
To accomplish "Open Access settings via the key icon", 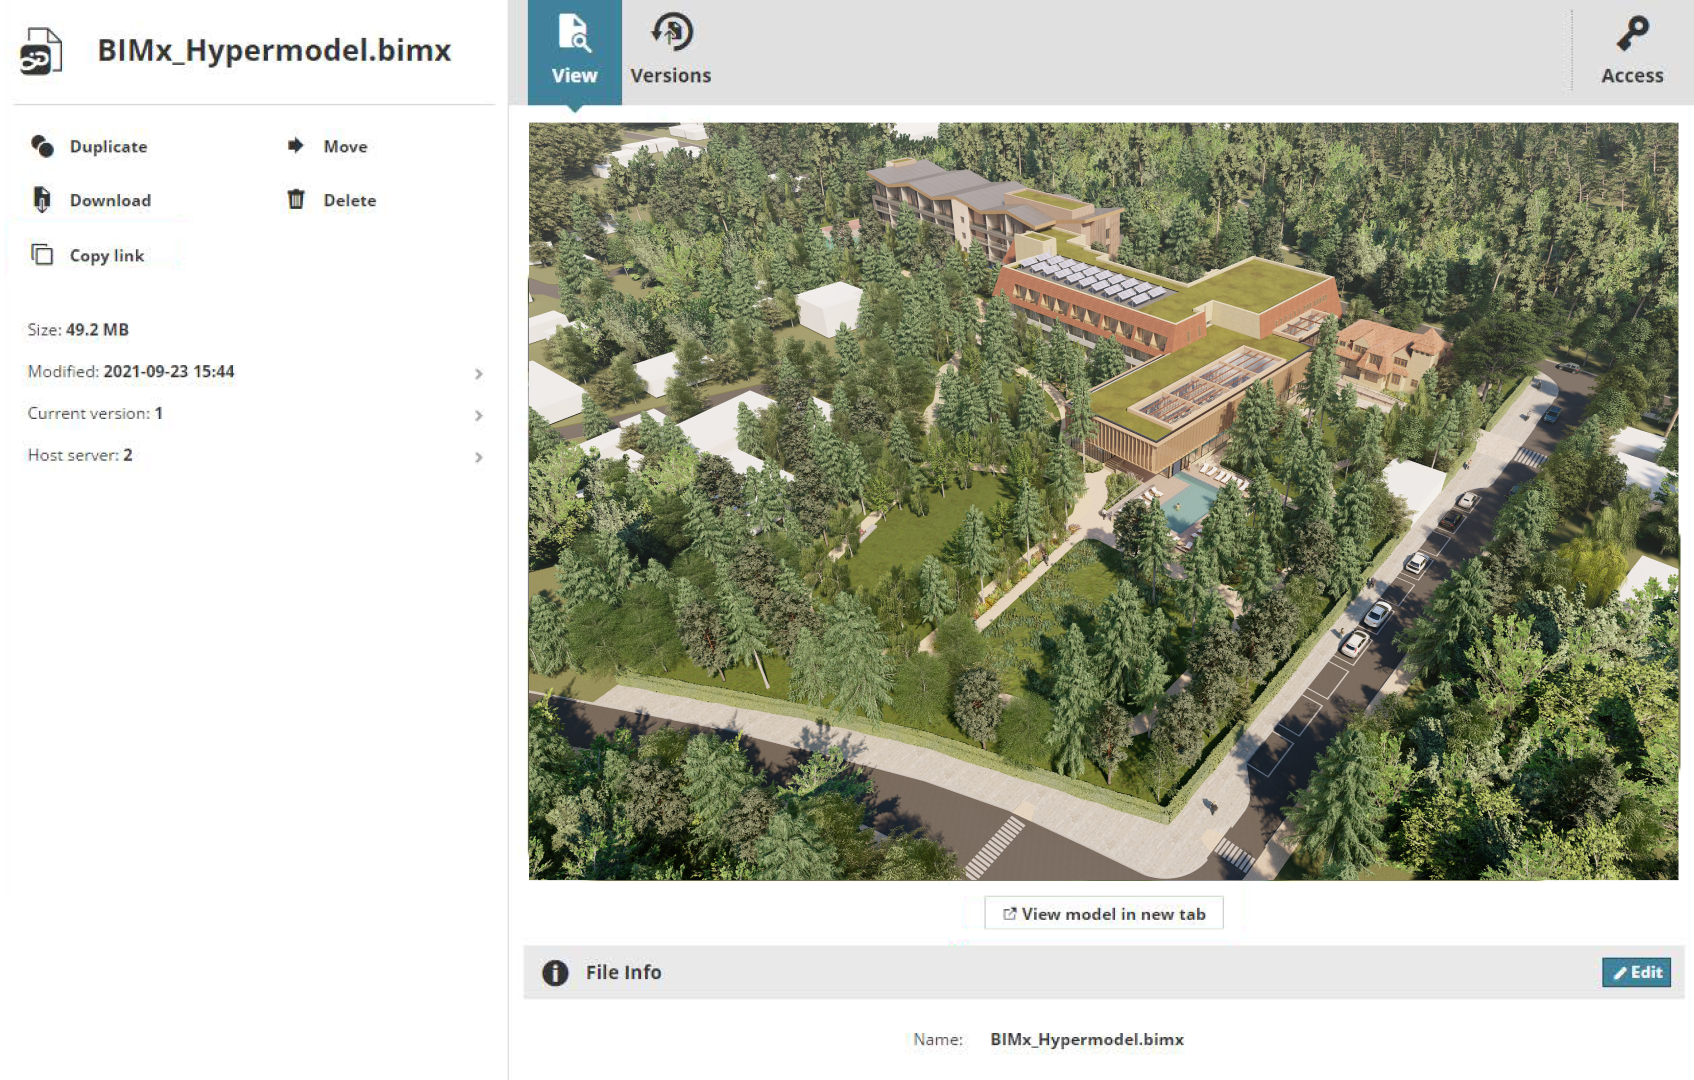I will pos(1632,34).
